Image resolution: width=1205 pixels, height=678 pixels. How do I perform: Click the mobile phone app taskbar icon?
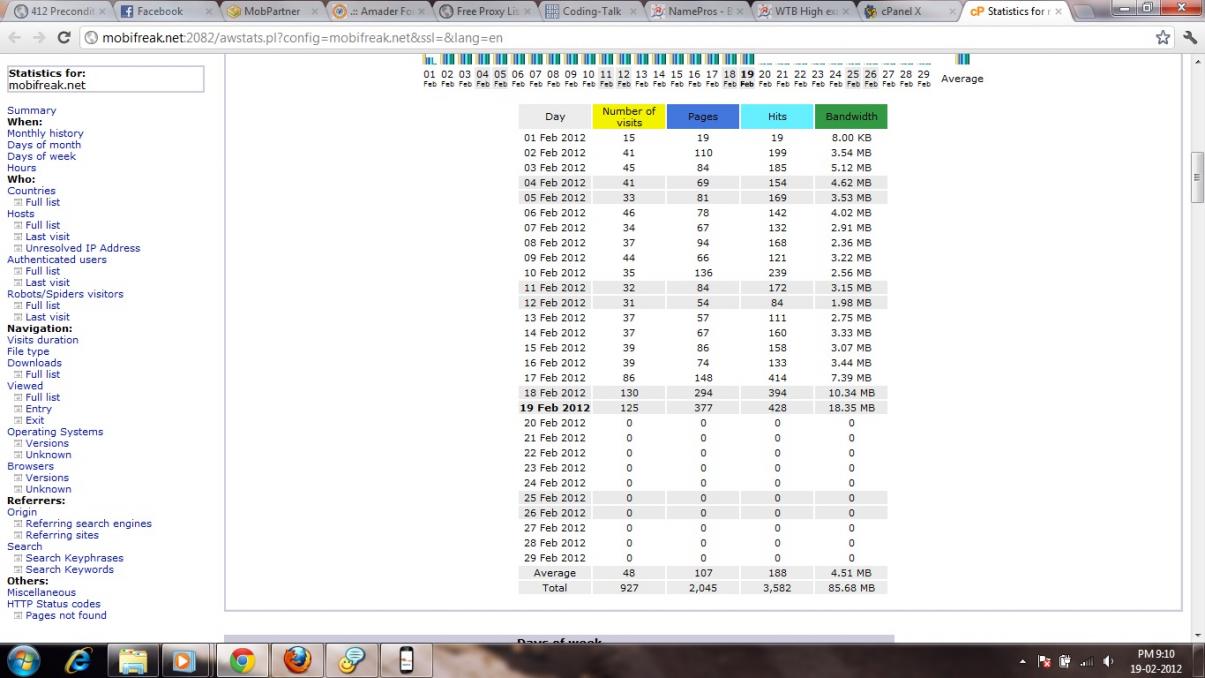(x=406, y=661)
